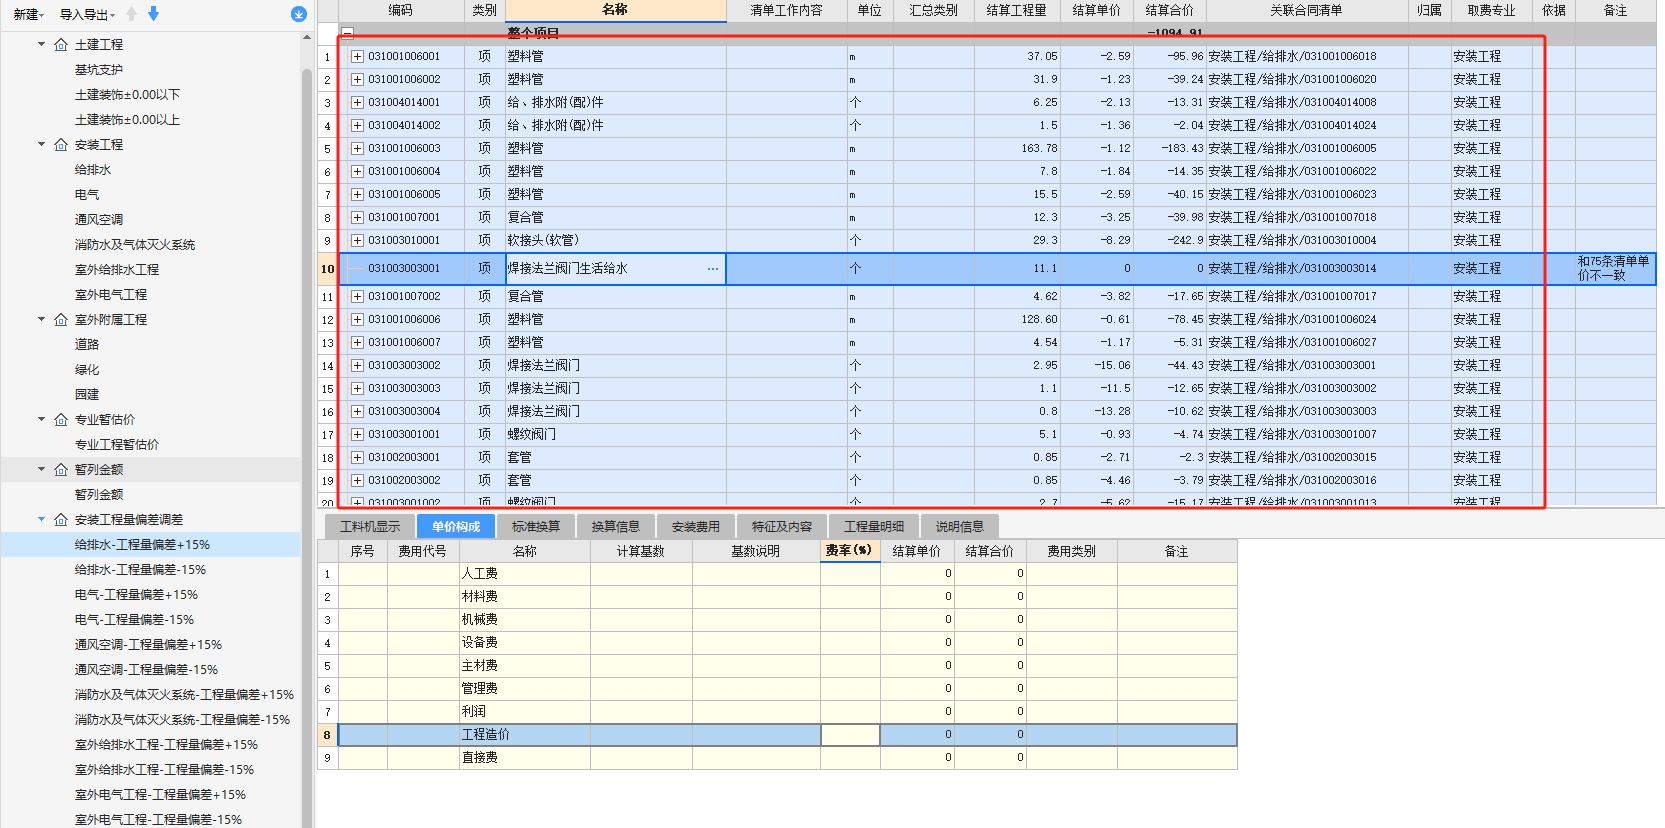The image size is (1665, 828).
Task: Click the 关联合同清单 column header
Action: click(x=1306, y=10)
